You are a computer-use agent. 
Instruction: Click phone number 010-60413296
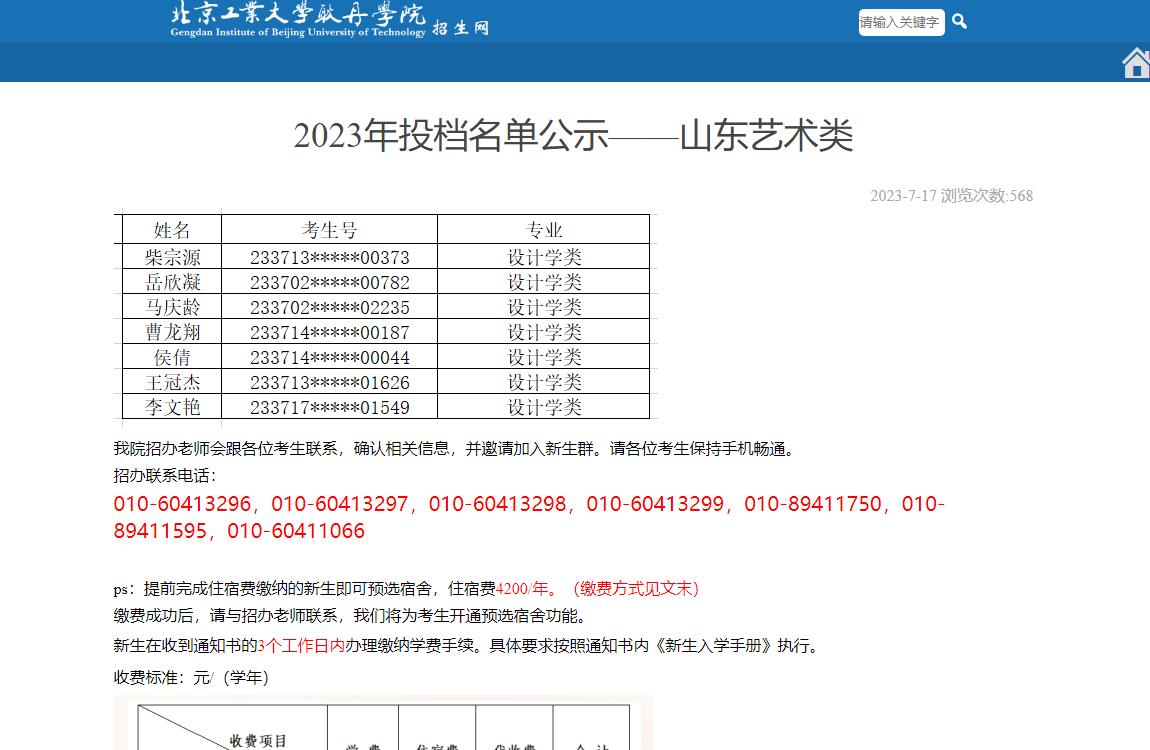(x=182, y=504)
